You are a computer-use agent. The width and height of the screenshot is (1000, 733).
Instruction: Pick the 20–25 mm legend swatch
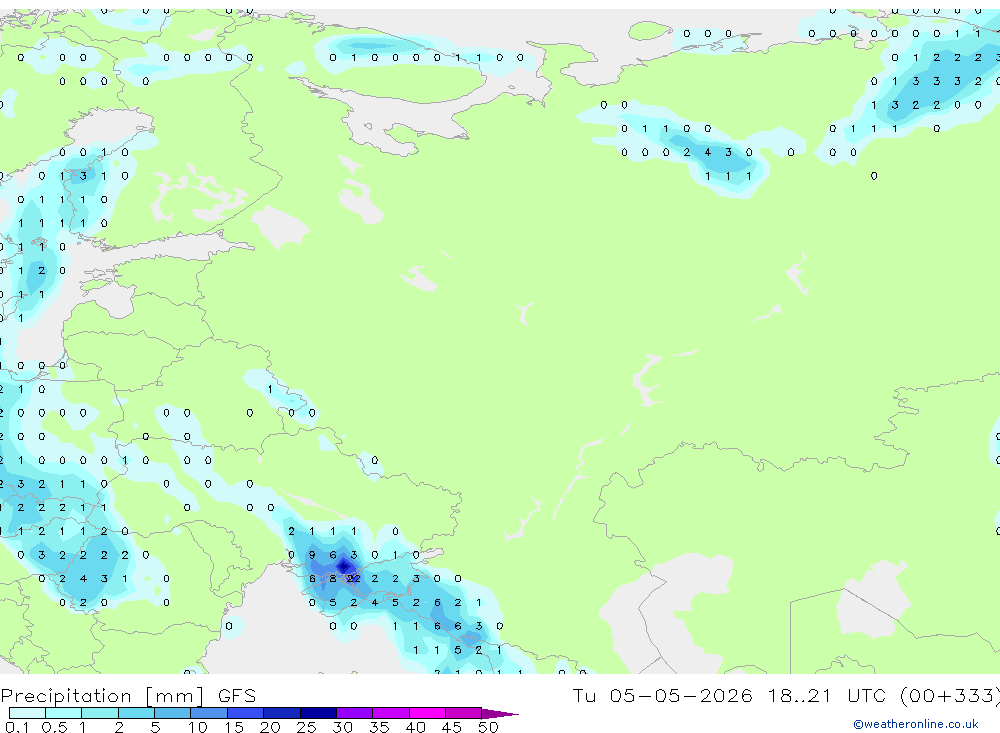[282, 713]
